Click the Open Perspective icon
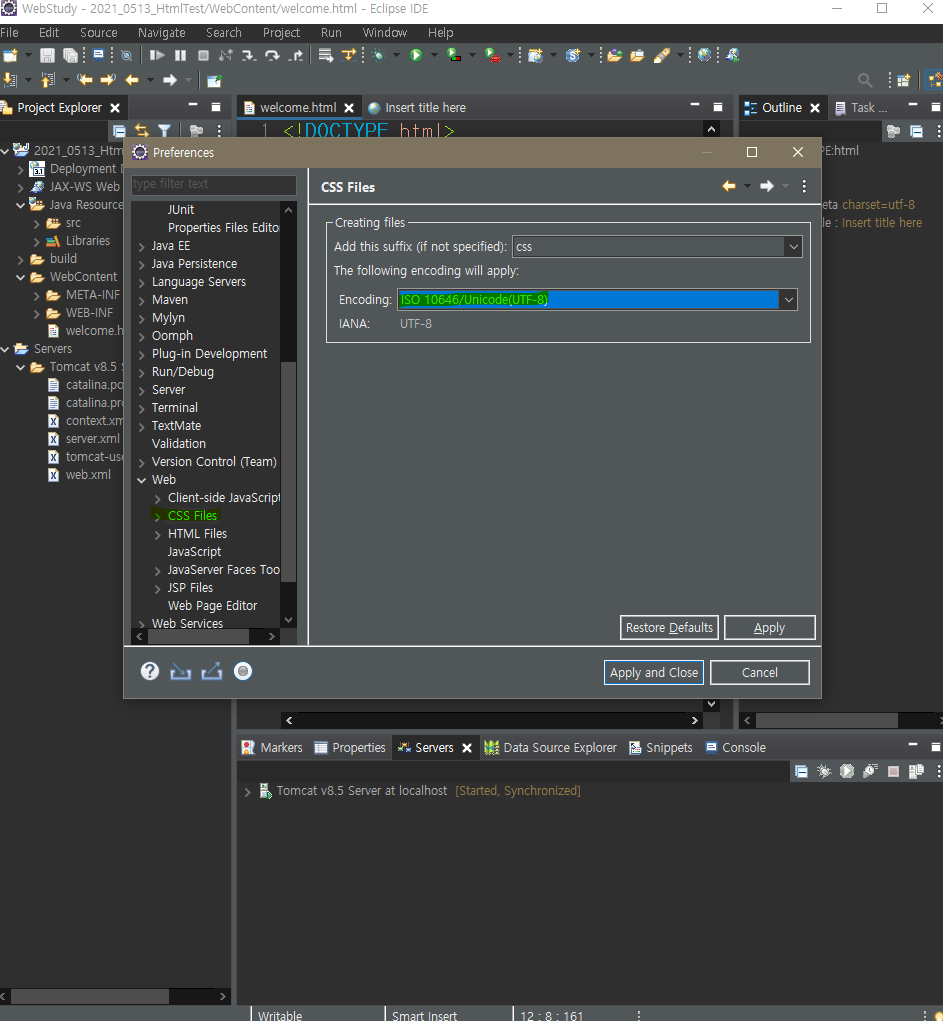The width and height of the screenshot is (943, 1021). point(903,80)
